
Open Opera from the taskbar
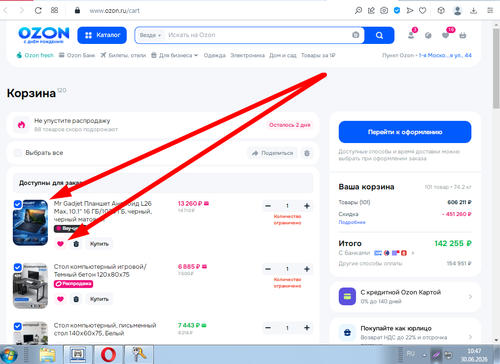(x=109, y=355)
